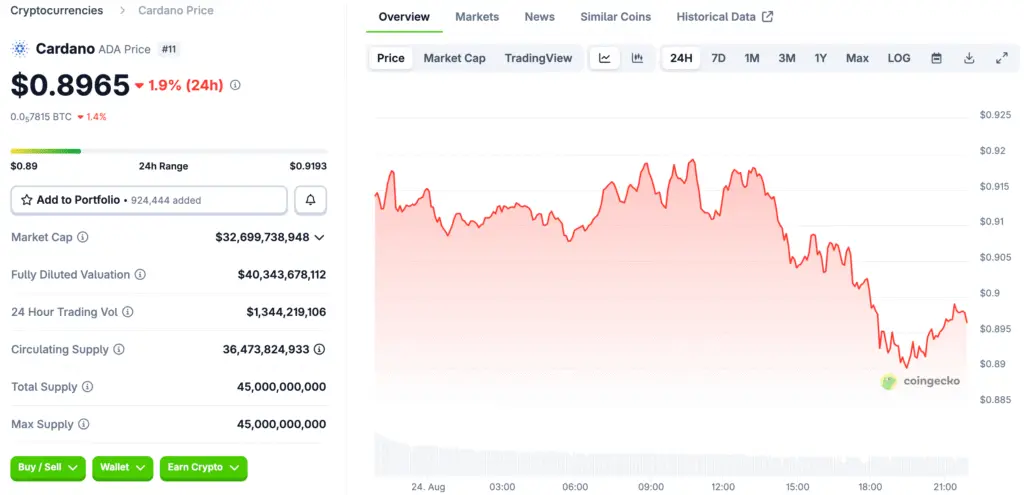Open Total Supply info icon
This screenshot has width=1024, height=495.
click(x=88, y=387)
